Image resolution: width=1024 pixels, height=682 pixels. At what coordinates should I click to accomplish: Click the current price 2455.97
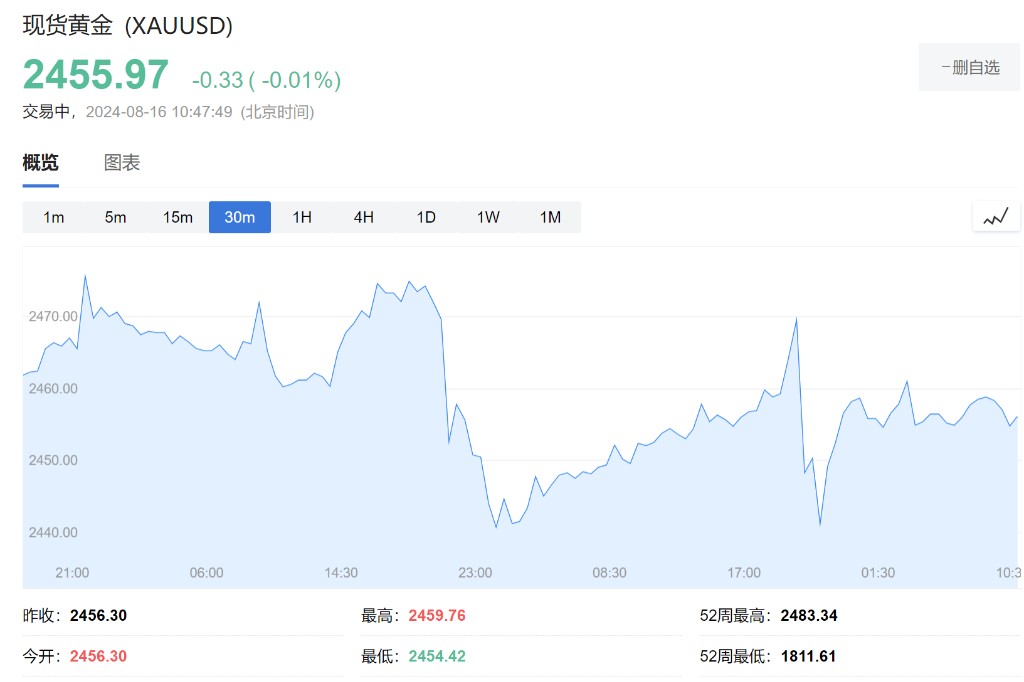[x=96, y=76]
